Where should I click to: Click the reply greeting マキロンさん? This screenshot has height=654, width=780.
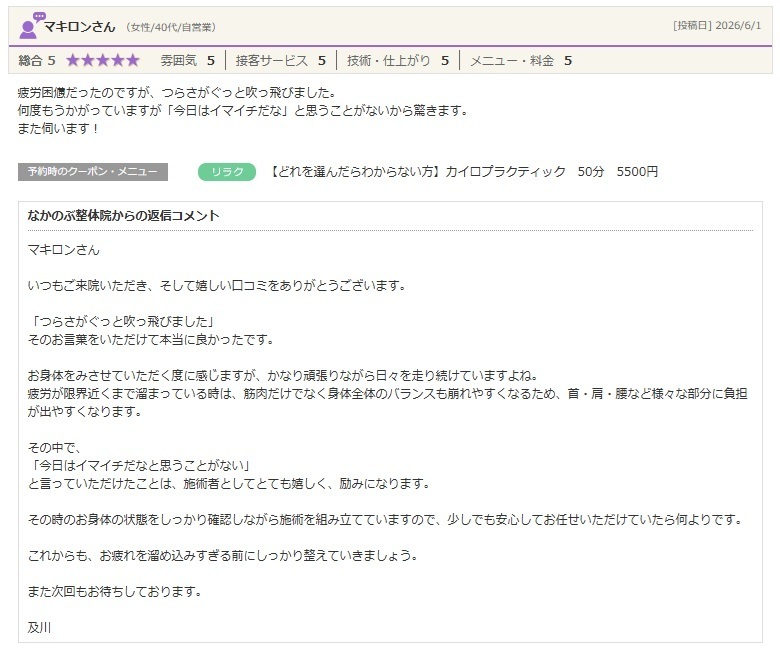click(64, 250)
